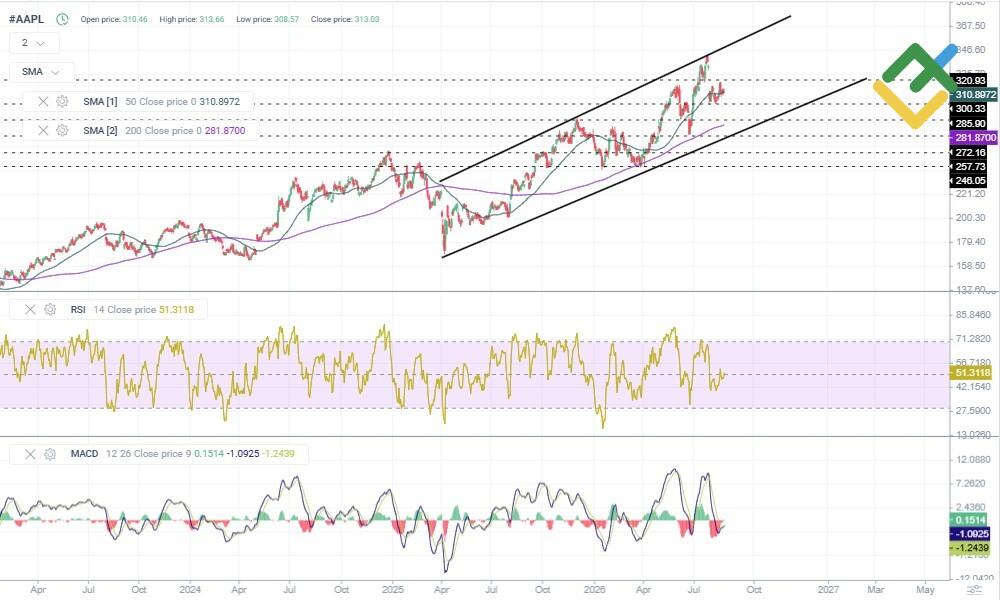The width and height of the screenshot is (1000, 600).
Task: Remove SMA [2] 200 indicator
Action: pyautogui.click(x=43, y=130)
